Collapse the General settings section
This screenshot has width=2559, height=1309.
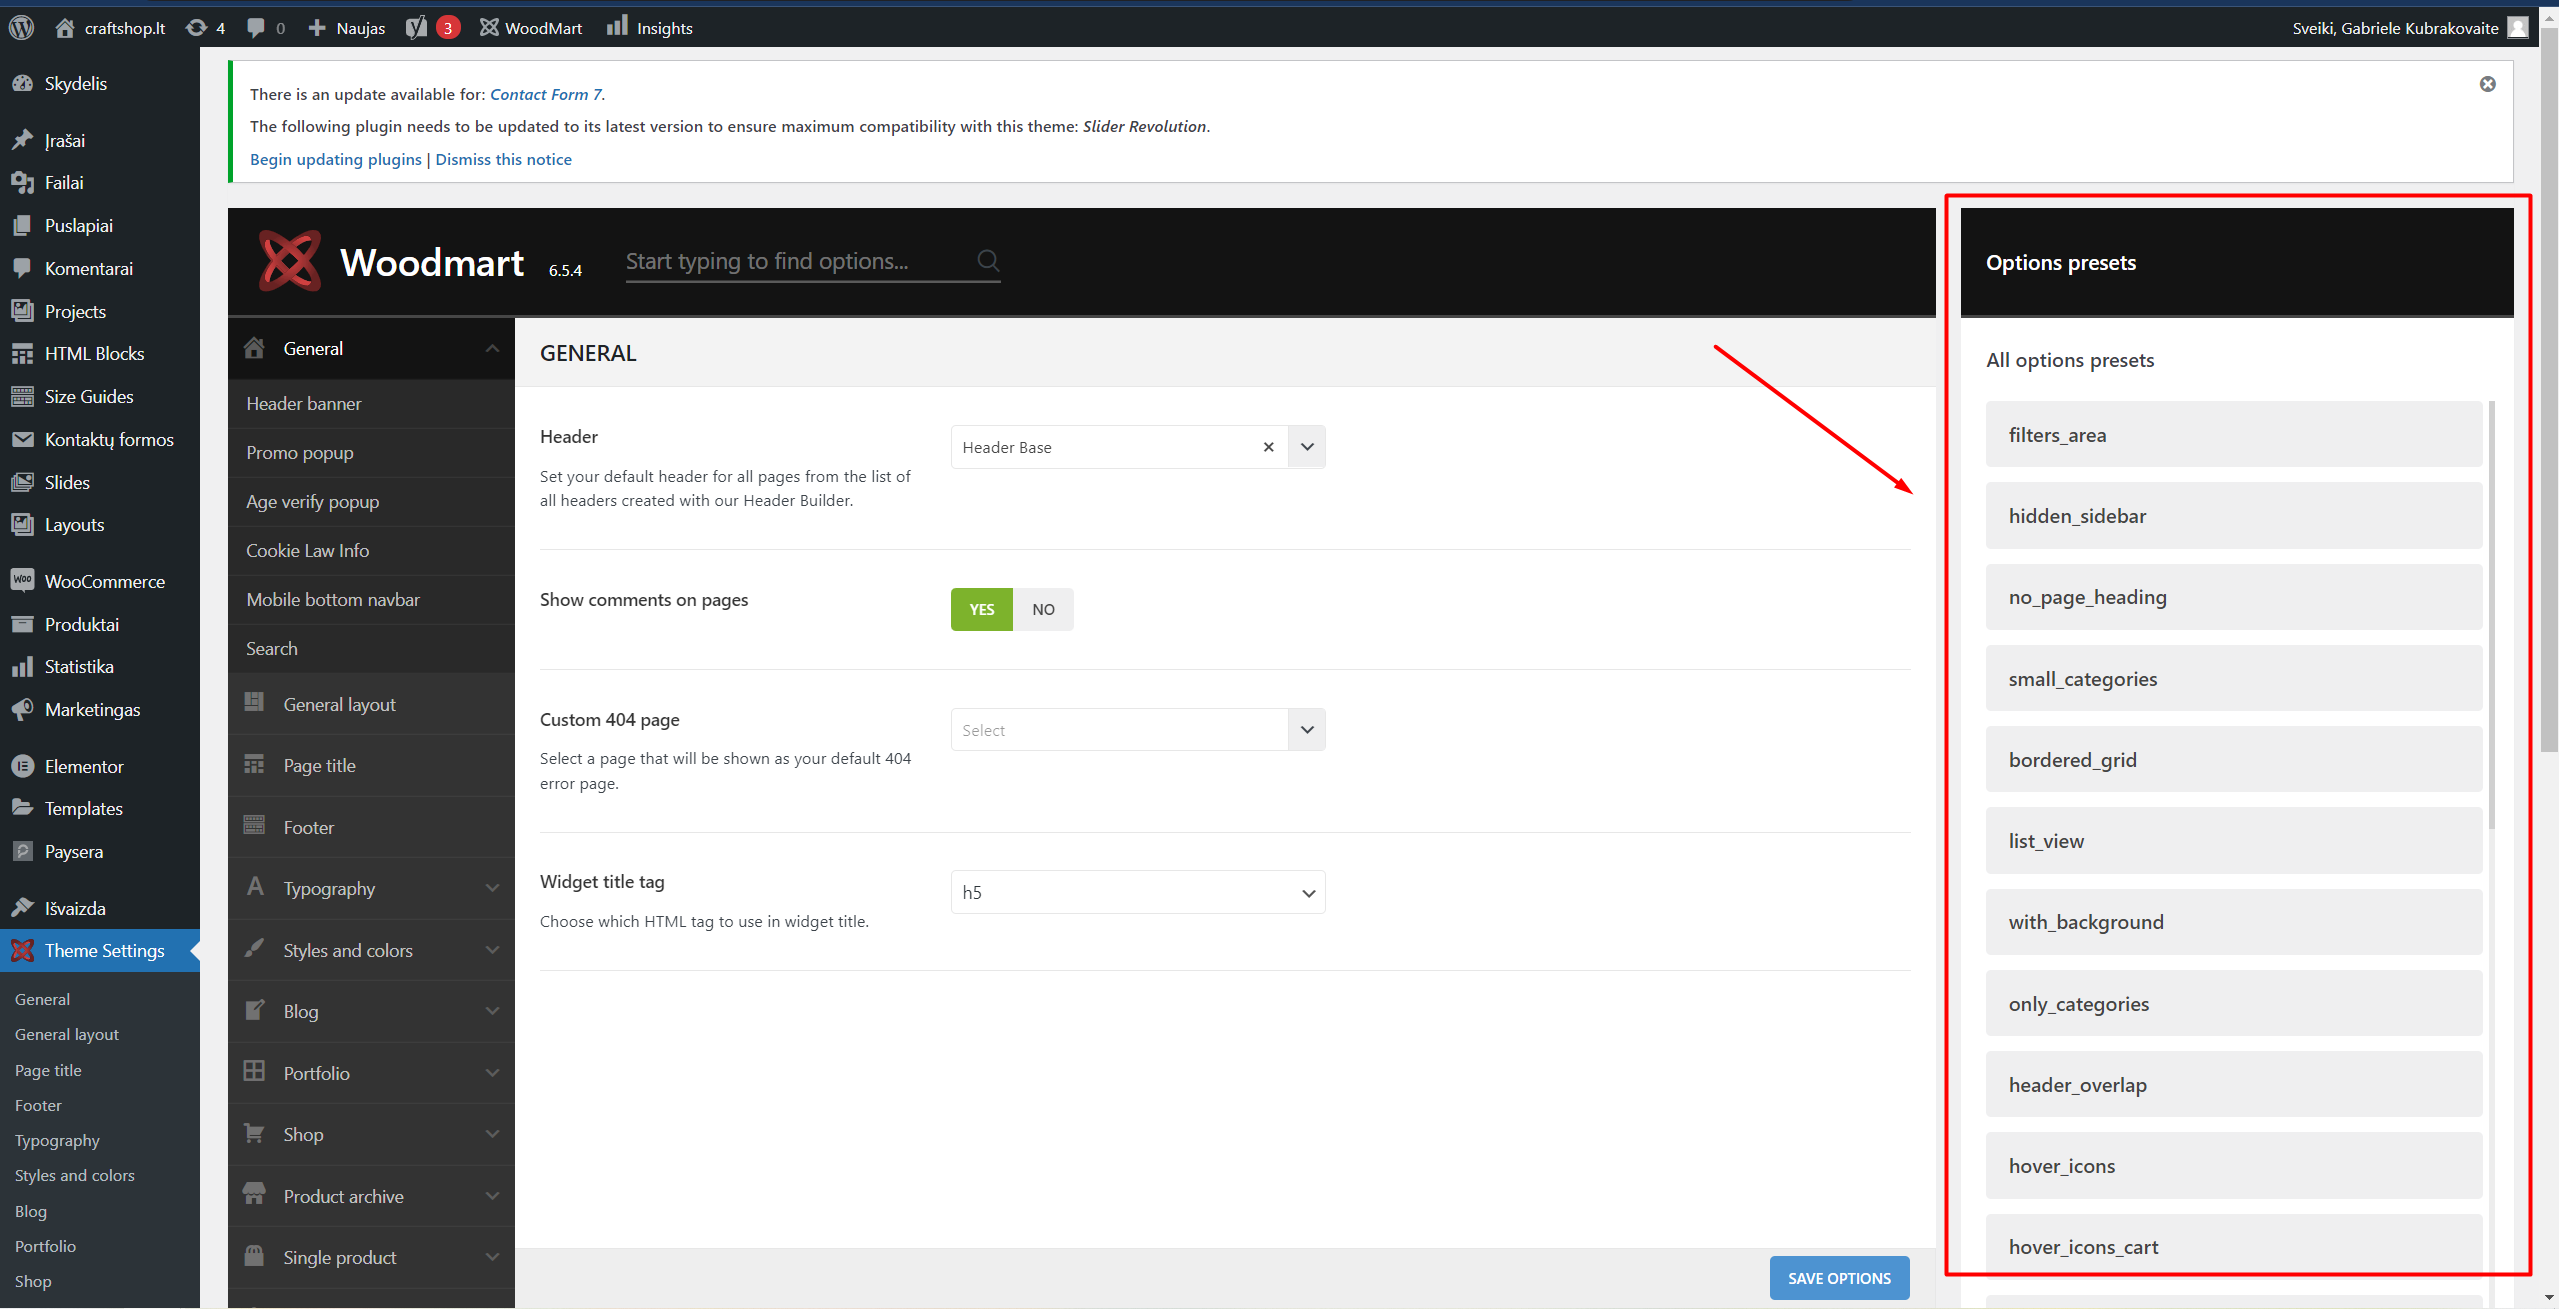click(492, 349)
